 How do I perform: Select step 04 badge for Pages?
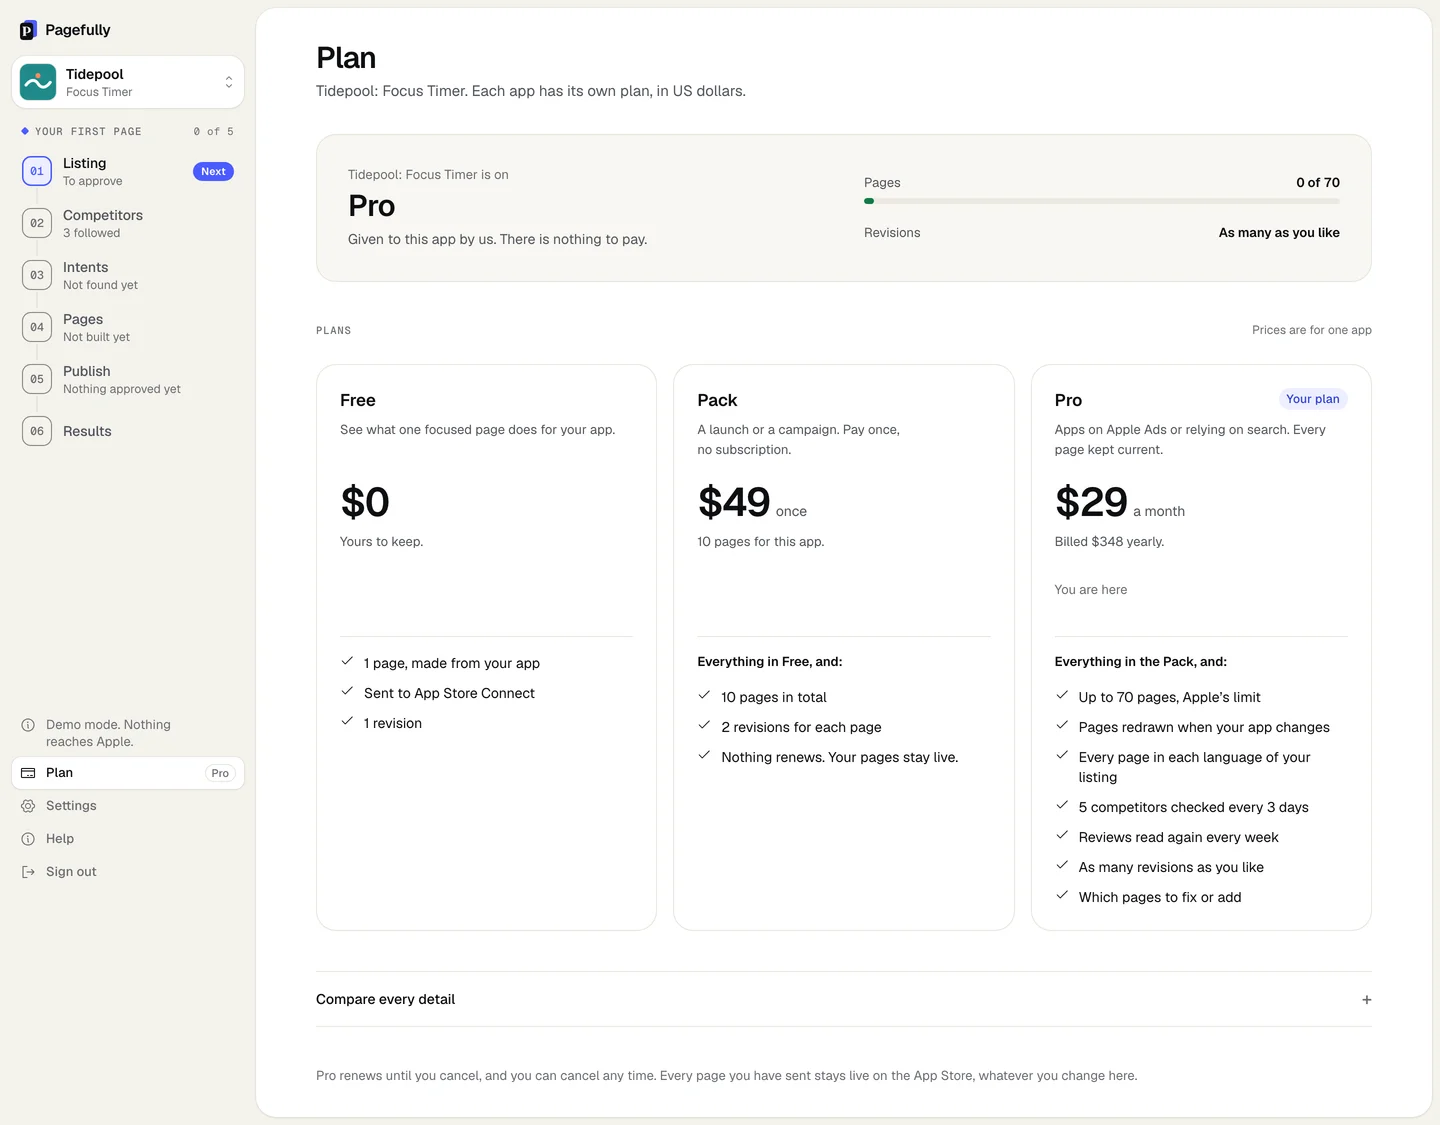click(37, 327)
